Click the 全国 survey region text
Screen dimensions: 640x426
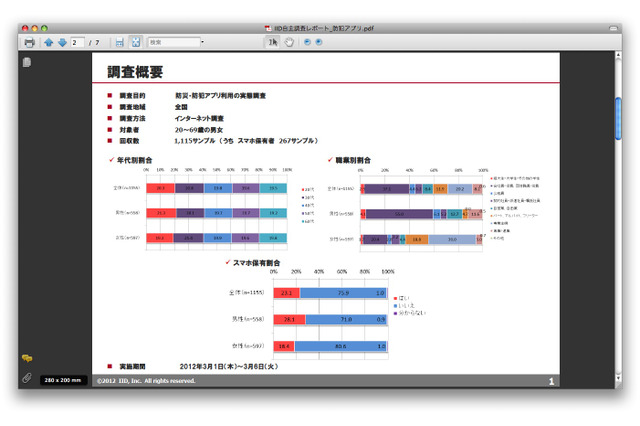tap(181, 107)
